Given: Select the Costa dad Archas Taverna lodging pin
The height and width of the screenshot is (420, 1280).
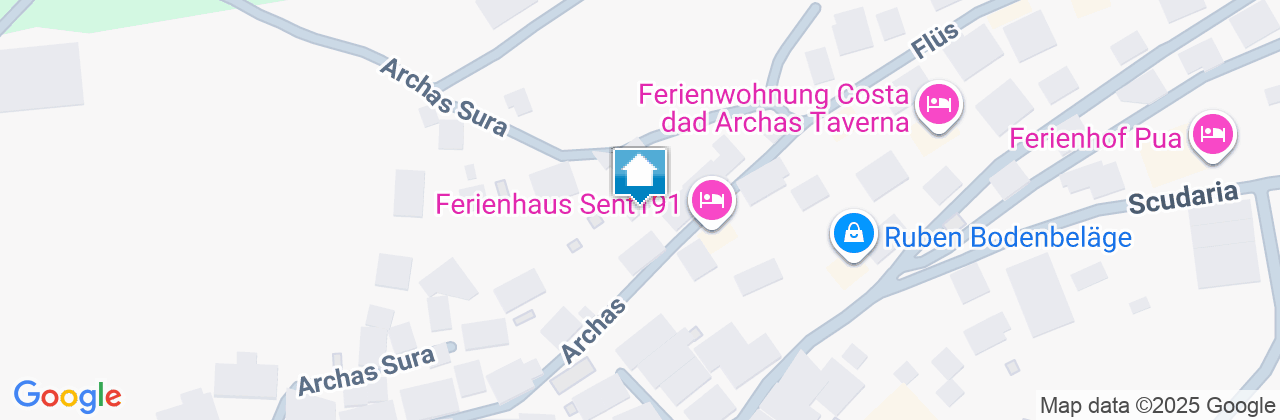Looking at the screenshot, I should 938,106.
